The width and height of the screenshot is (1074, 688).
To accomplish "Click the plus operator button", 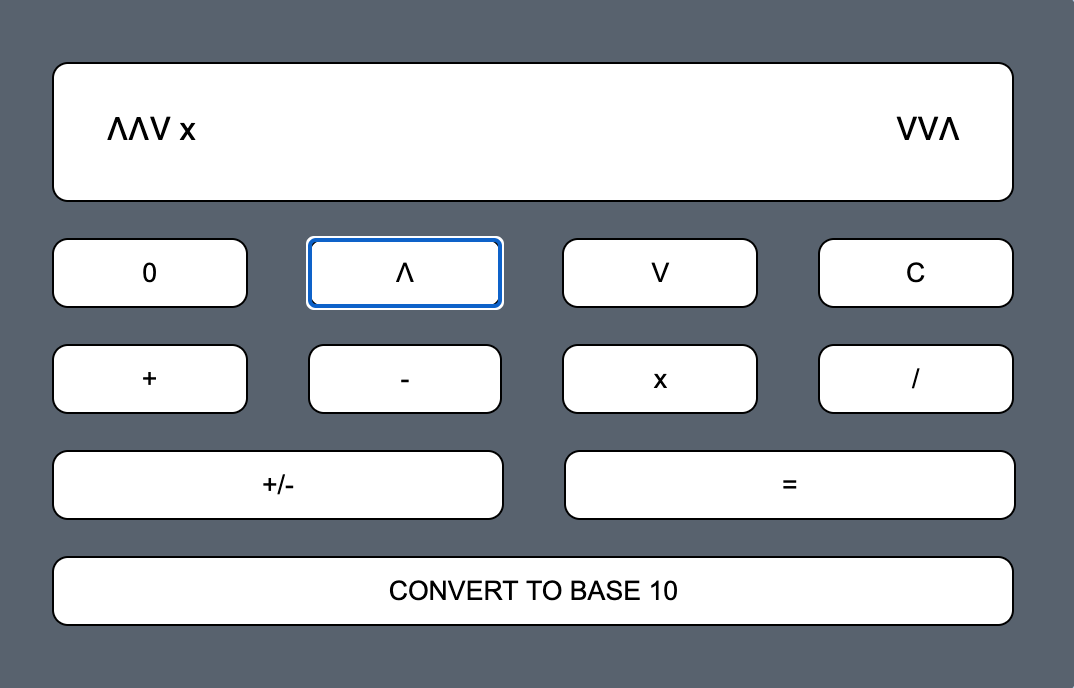I will (x=149, y=379).
